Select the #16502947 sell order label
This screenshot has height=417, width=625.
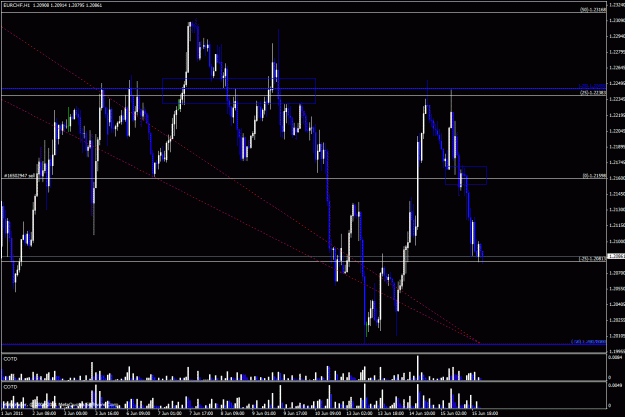click(20, 175)
